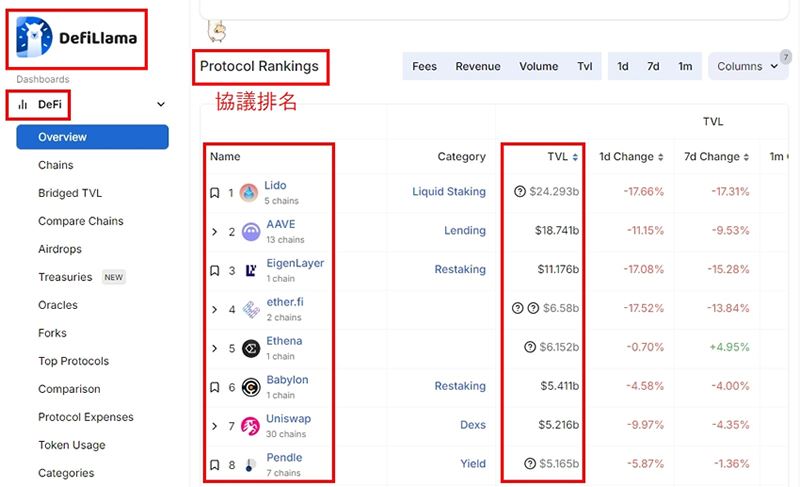Select the 1m period filter
The height and width of the screenshot is (487, 800).
coord(685,66)
